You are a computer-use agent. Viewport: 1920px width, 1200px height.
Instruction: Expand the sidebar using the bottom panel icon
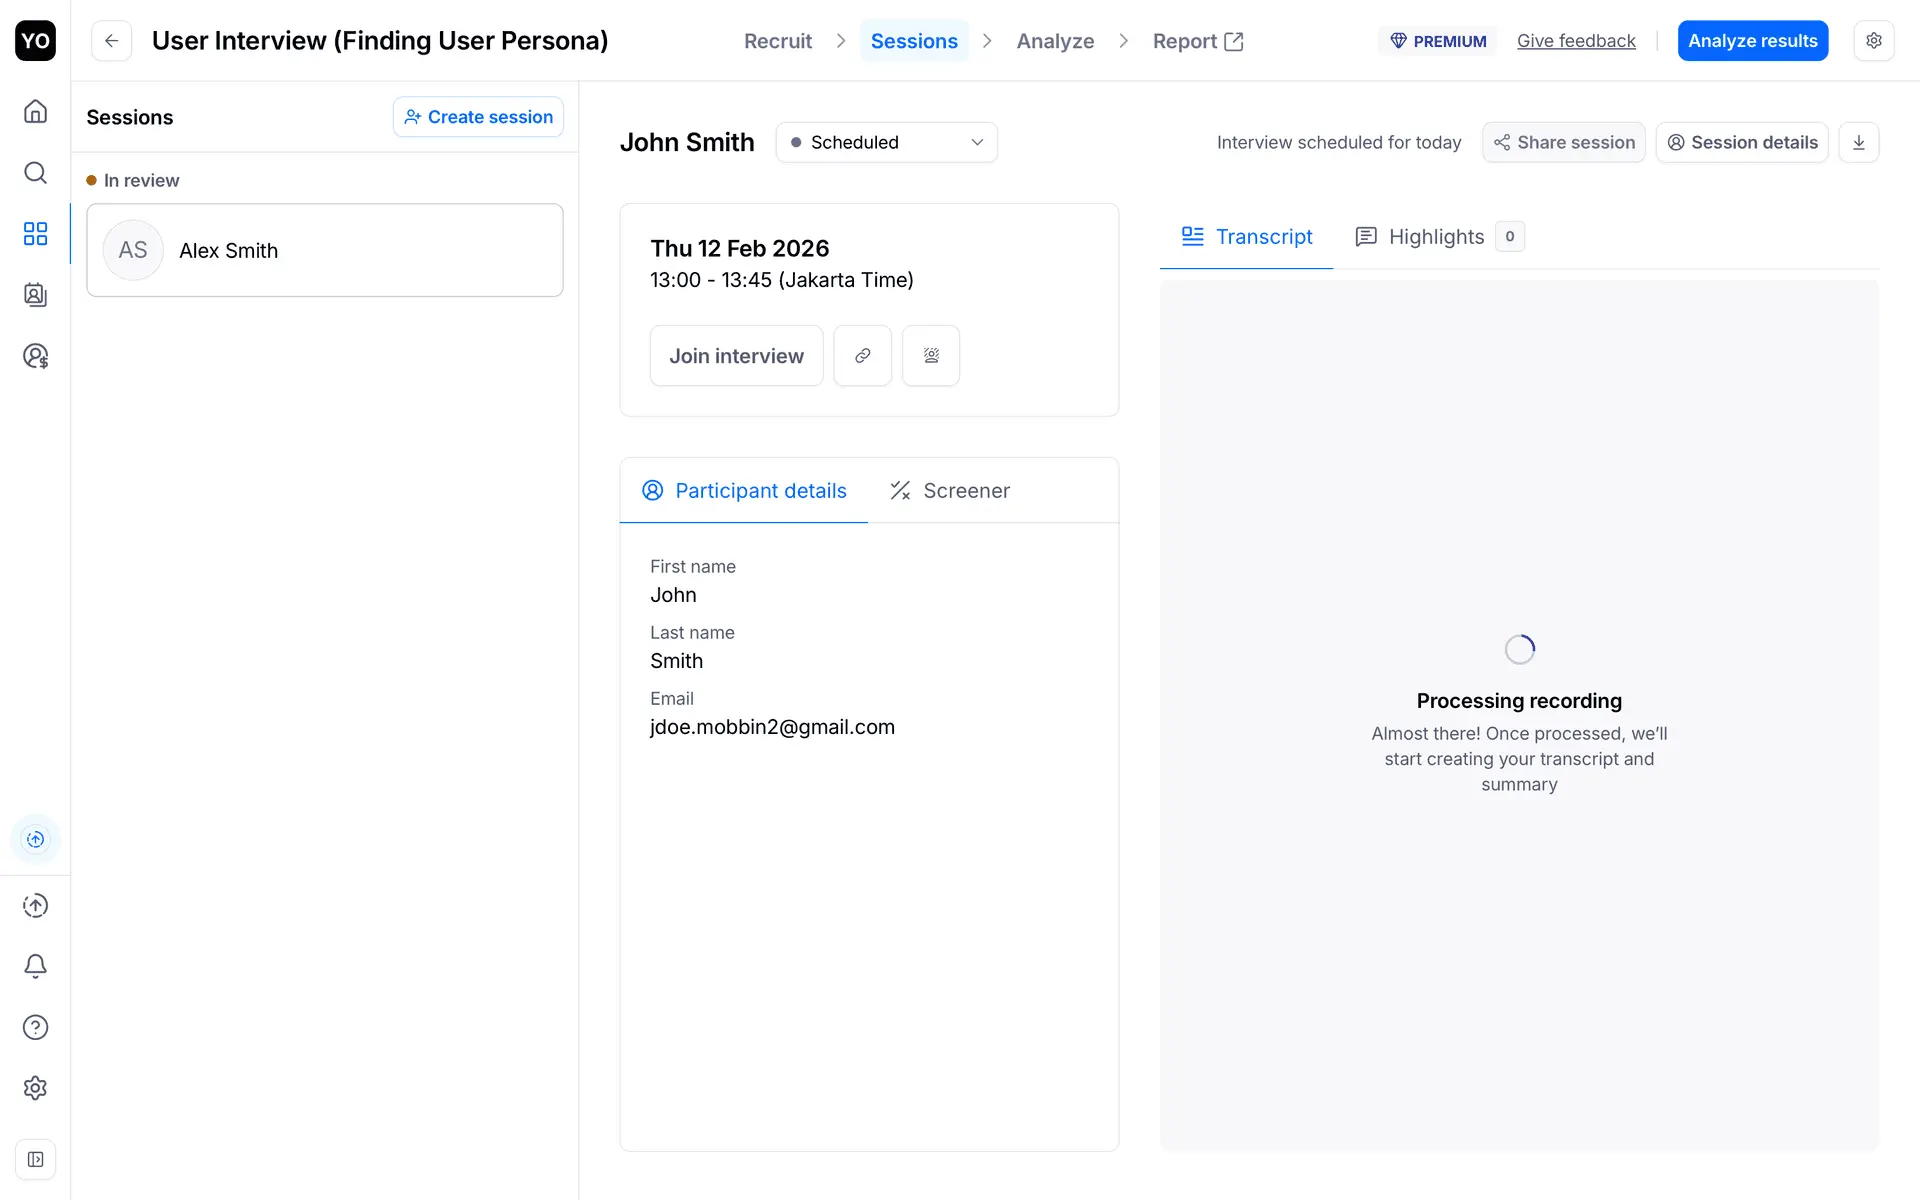pos(35,1159)
